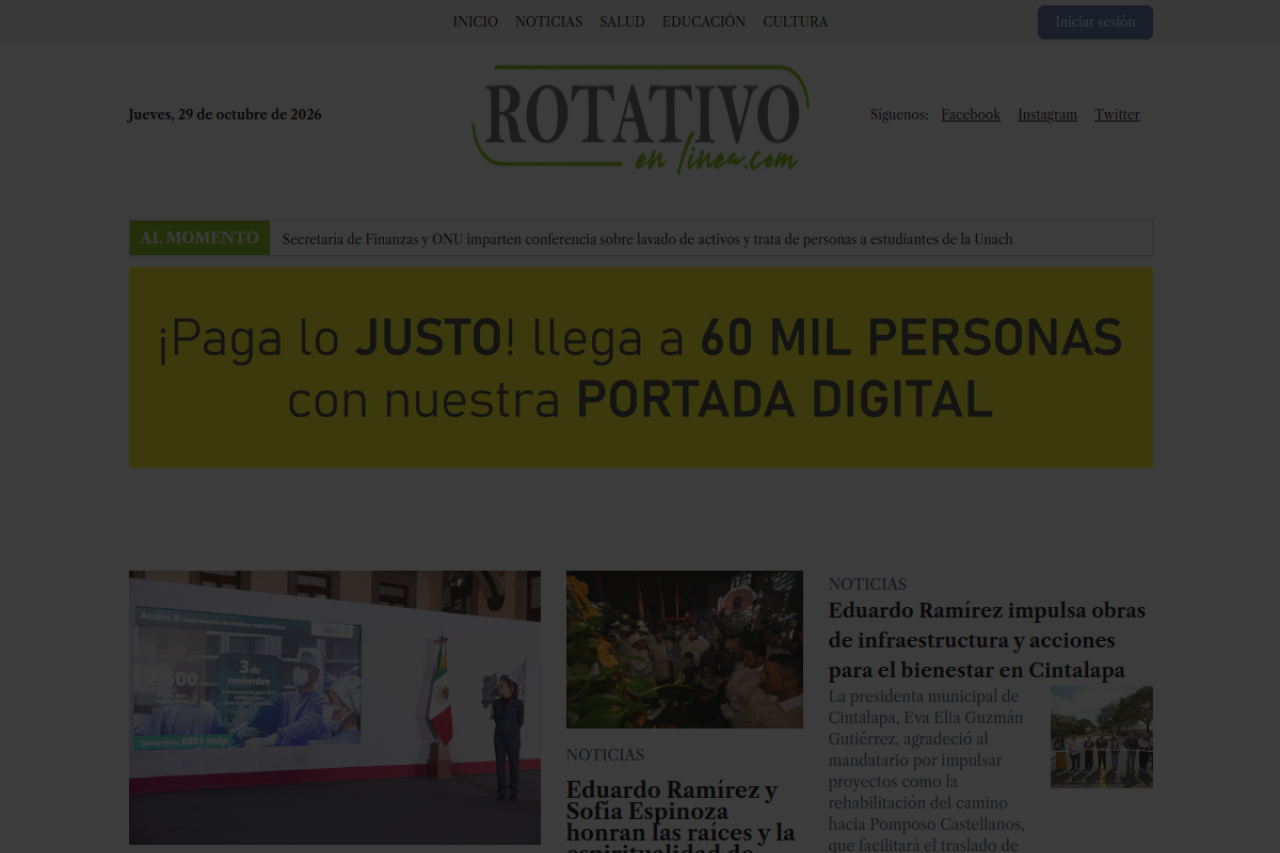This screenshot has height=853, width=1280.
Task: Open the Cintalapa infrastructure works headline
Action: pyautogui.click(x=987, y=640)
